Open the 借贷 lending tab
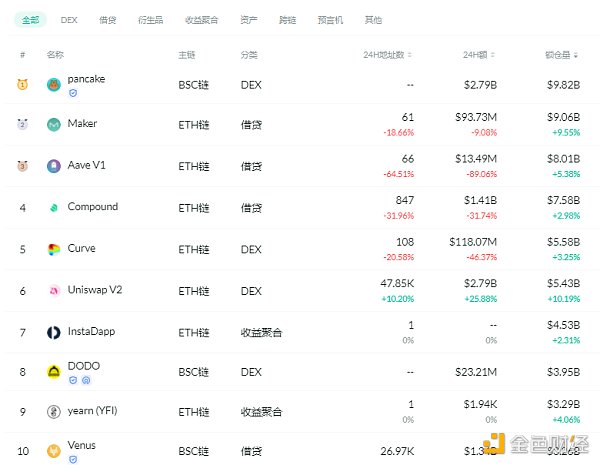Viewport: 600px width, 465px height. [x=107, y=19]
